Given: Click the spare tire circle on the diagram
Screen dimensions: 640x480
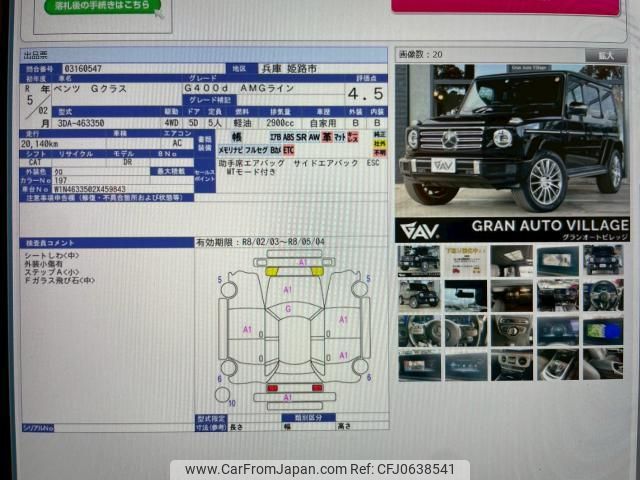Looking at the screenshot, I should point(222,393).
